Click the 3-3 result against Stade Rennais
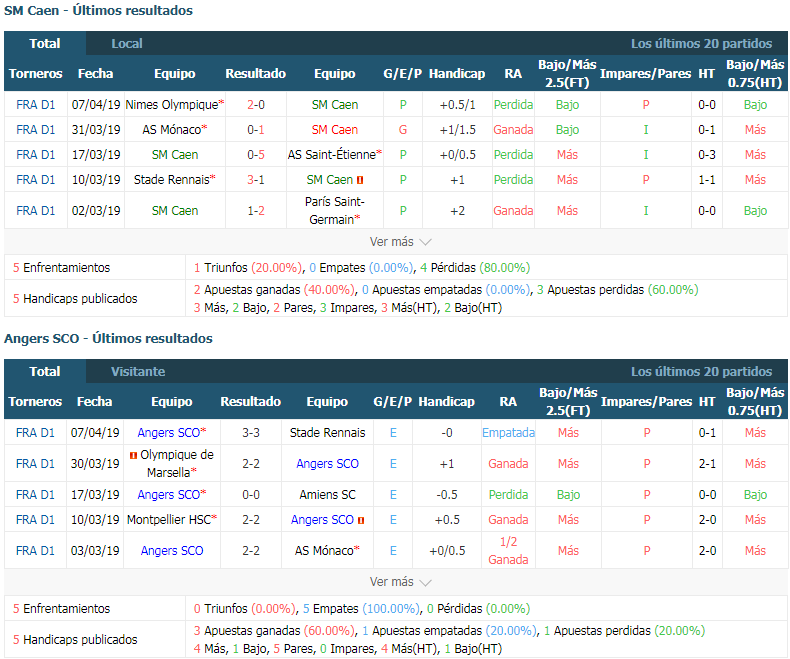Screen dimensions: 790x659 pos(251,433)
